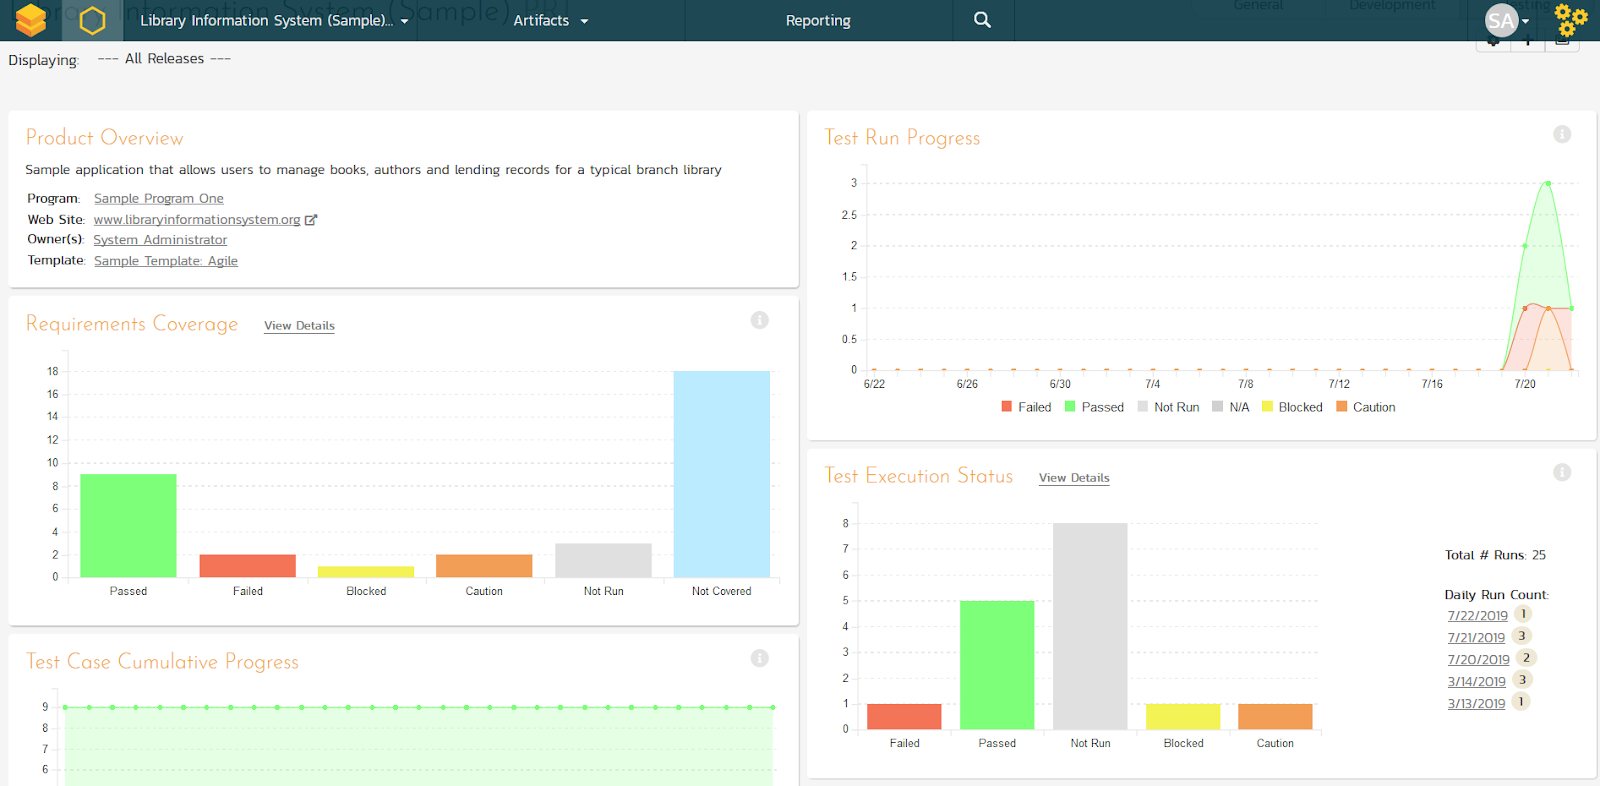1600x786 pixels.
Task: Open the All Releases display selector
Action: [x=164, y=59]
